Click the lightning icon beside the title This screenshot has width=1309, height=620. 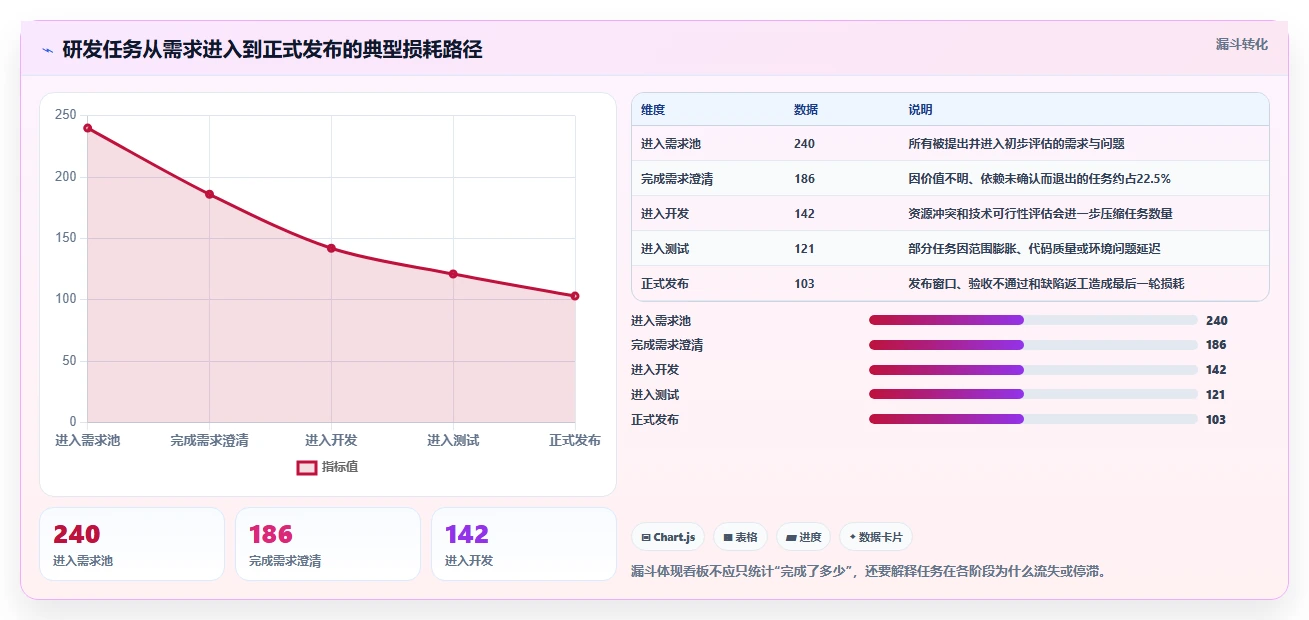point(47,50)
